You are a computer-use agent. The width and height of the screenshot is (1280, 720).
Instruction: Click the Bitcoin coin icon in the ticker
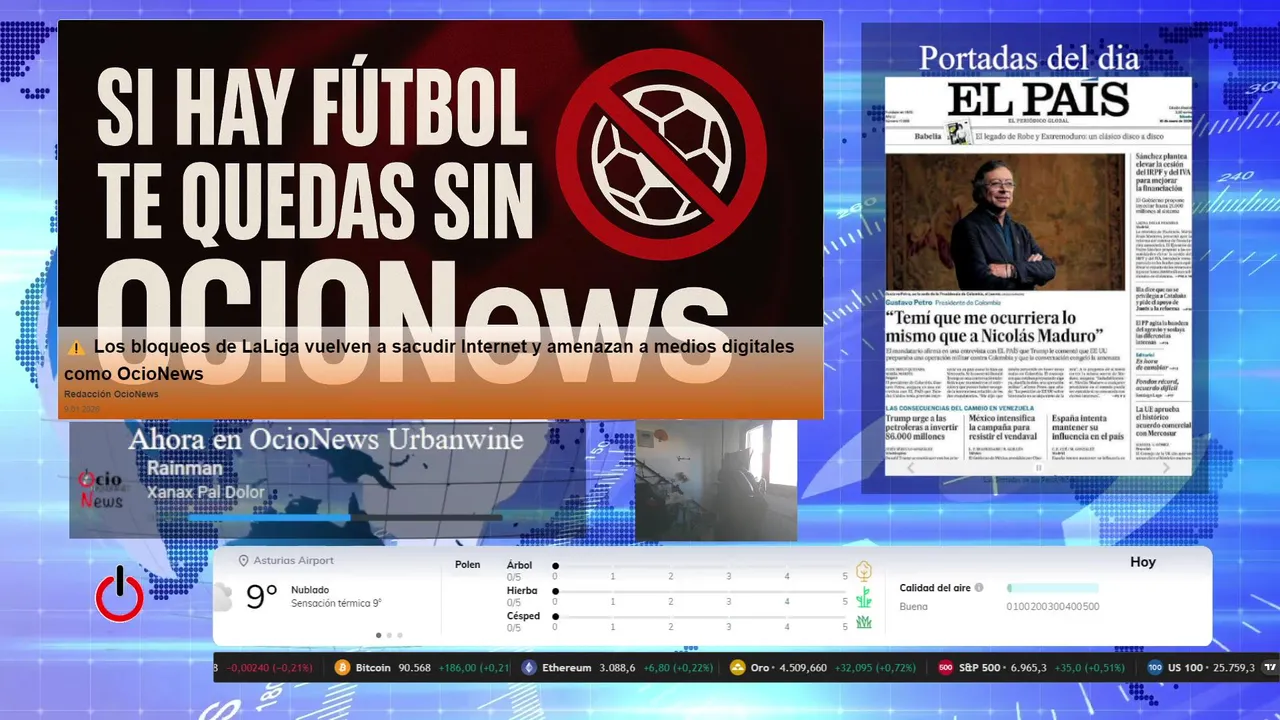point(342,668)
